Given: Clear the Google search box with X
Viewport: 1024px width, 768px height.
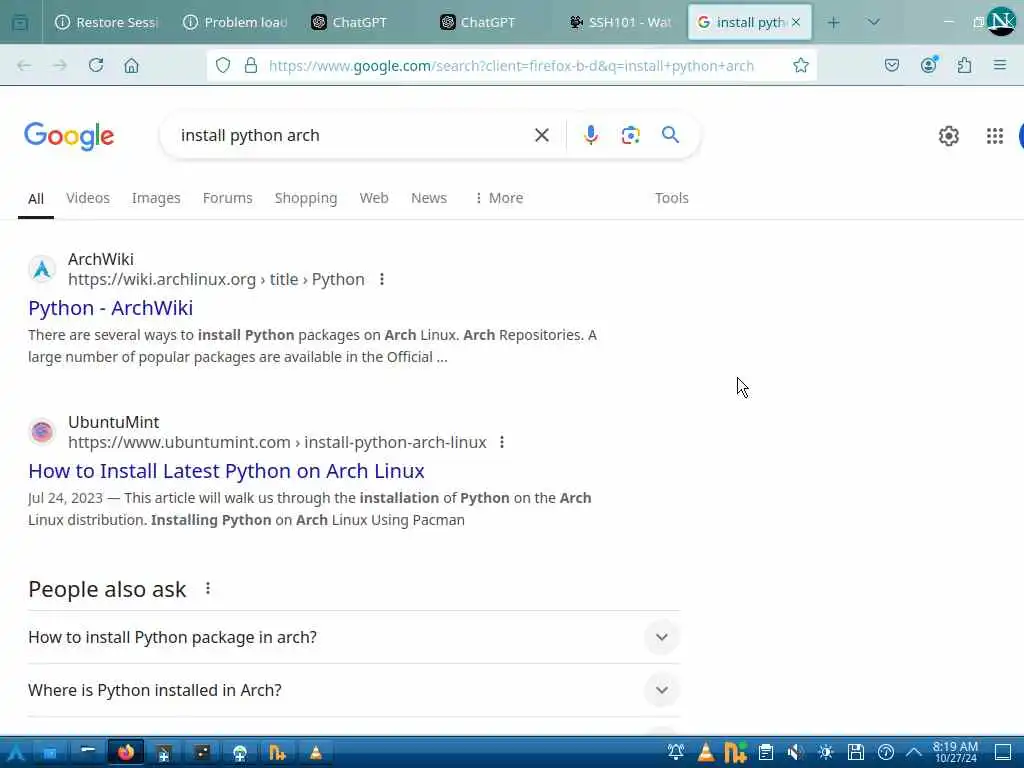Looking at the screenshot, I should click(541, 135).
